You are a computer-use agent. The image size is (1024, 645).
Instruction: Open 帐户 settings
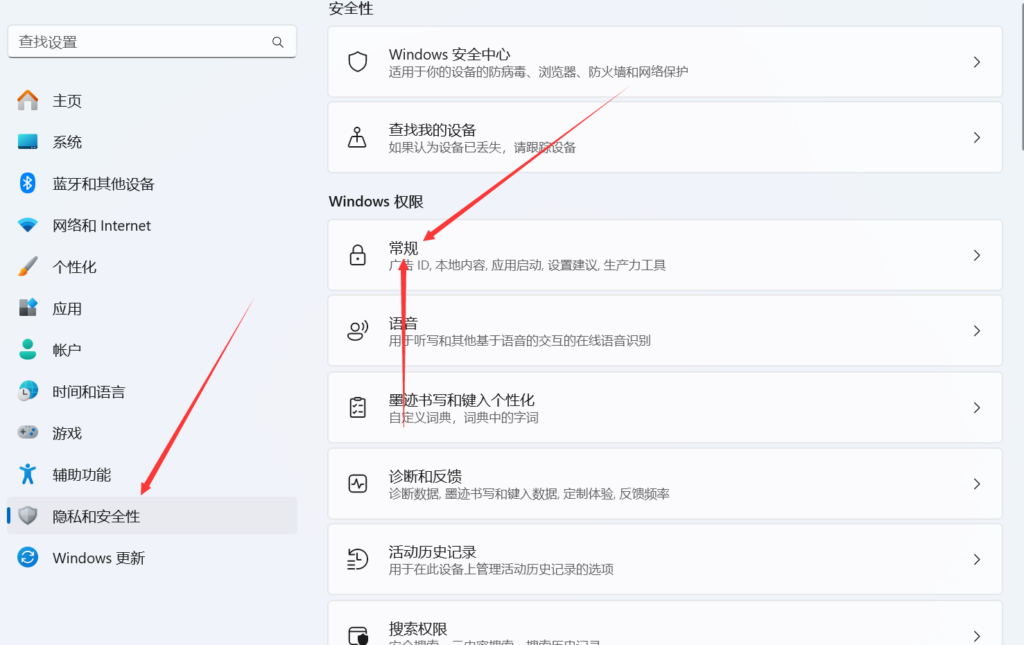pos(152,350)
